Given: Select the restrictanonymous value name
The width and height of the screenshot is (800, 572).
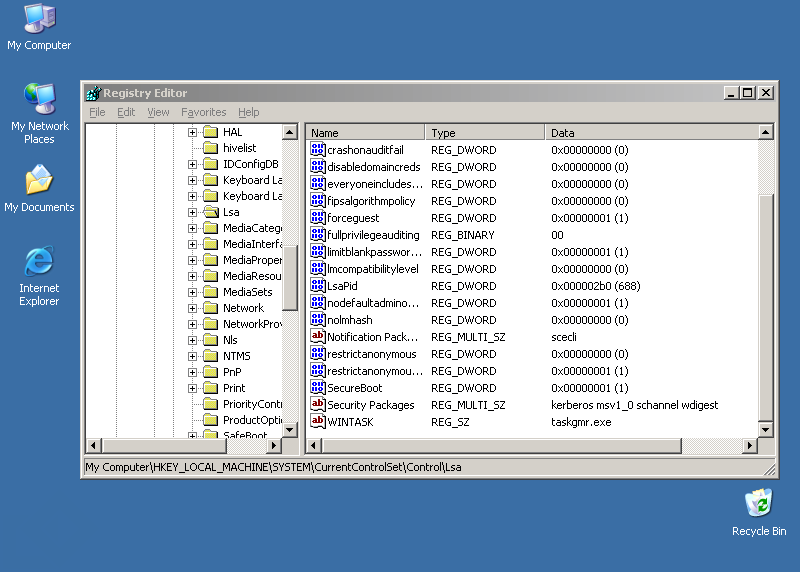Looking at the screenshot, I should pos(371,354).
